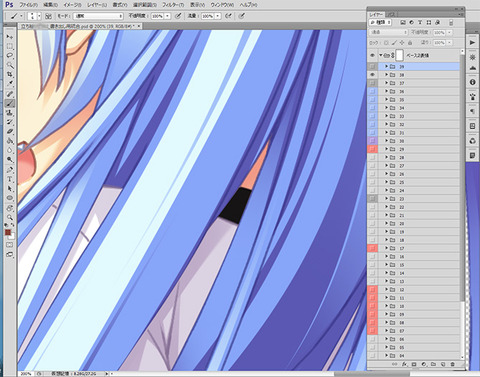Viewport: 480px width, 377px height.
Task: Open the flow slider arrow
Action: point(218,16)
